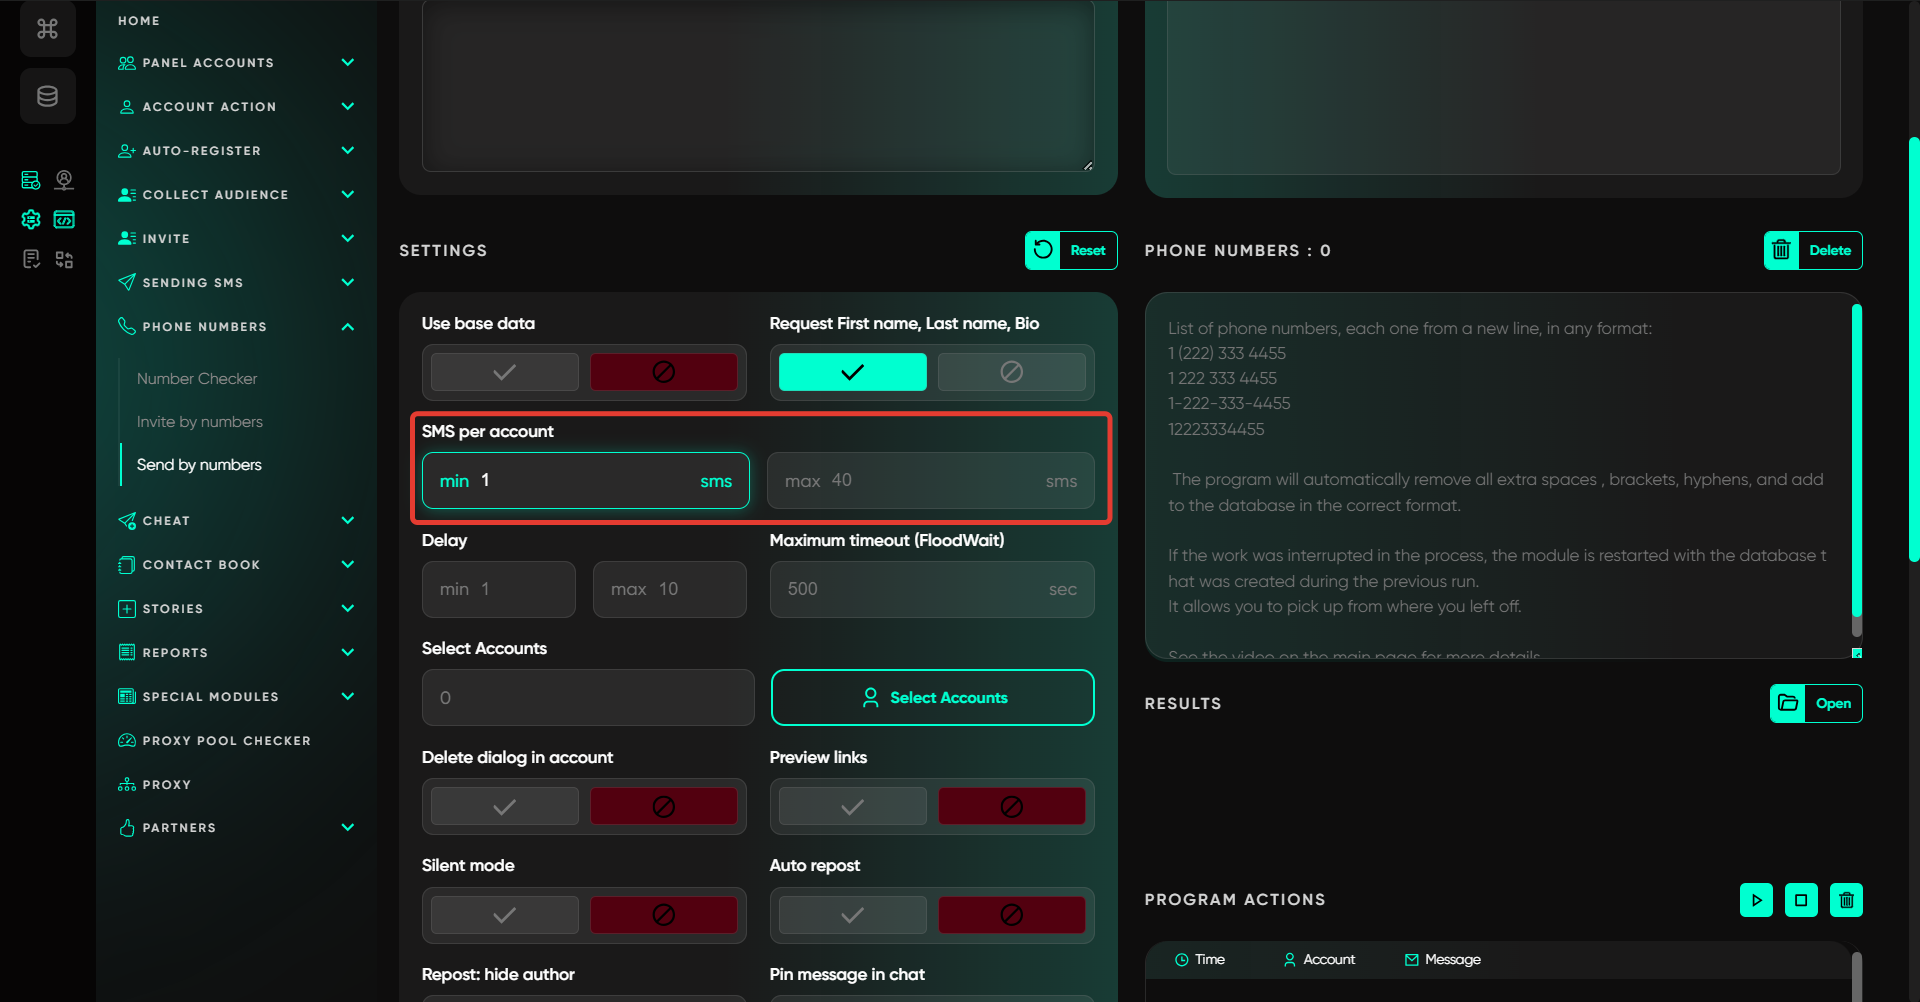1920x1002 pixels.
Task: Disable Request First name, Last name, Bio
Action: pyautogui.click(x=1011, y=372)
